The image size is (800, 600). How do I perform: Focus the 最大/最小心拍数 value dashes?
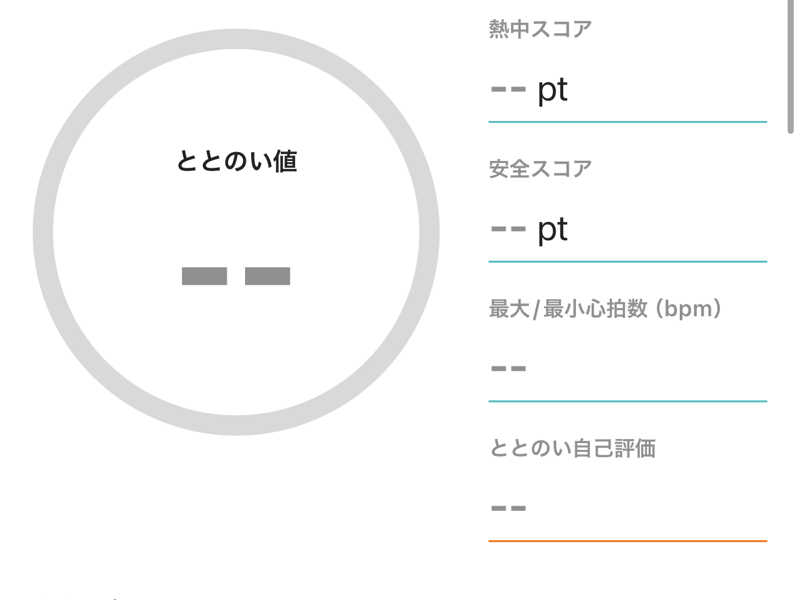click(508, 368)
